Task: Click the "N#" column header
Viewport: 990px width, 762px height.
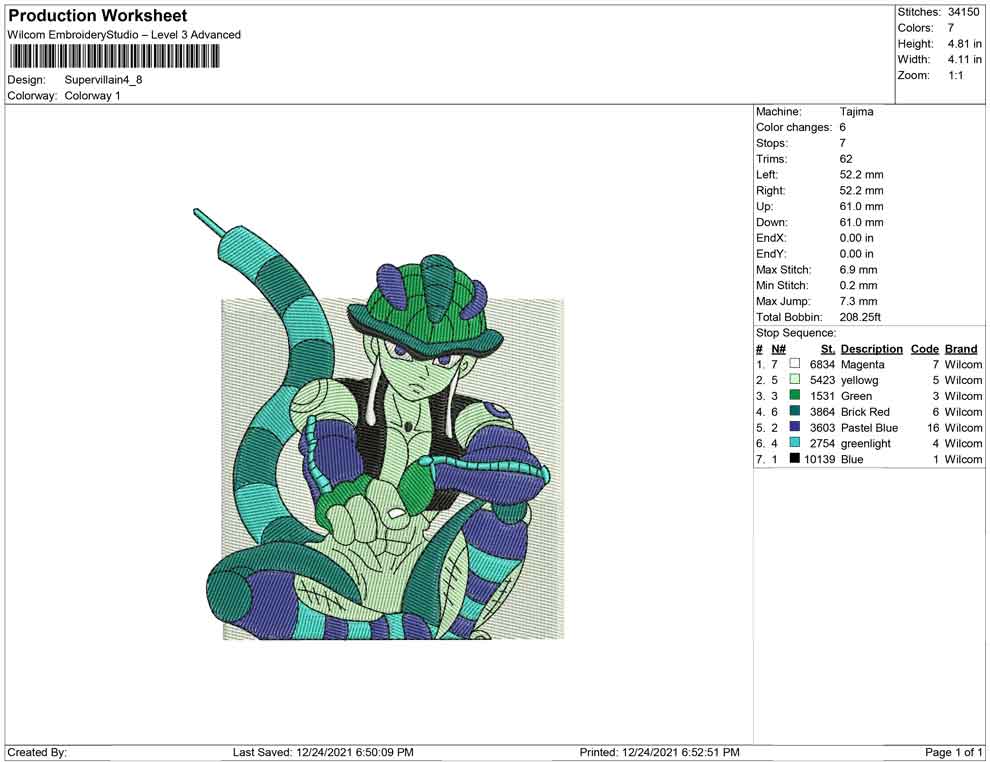Action: click(x=778, y=349)
